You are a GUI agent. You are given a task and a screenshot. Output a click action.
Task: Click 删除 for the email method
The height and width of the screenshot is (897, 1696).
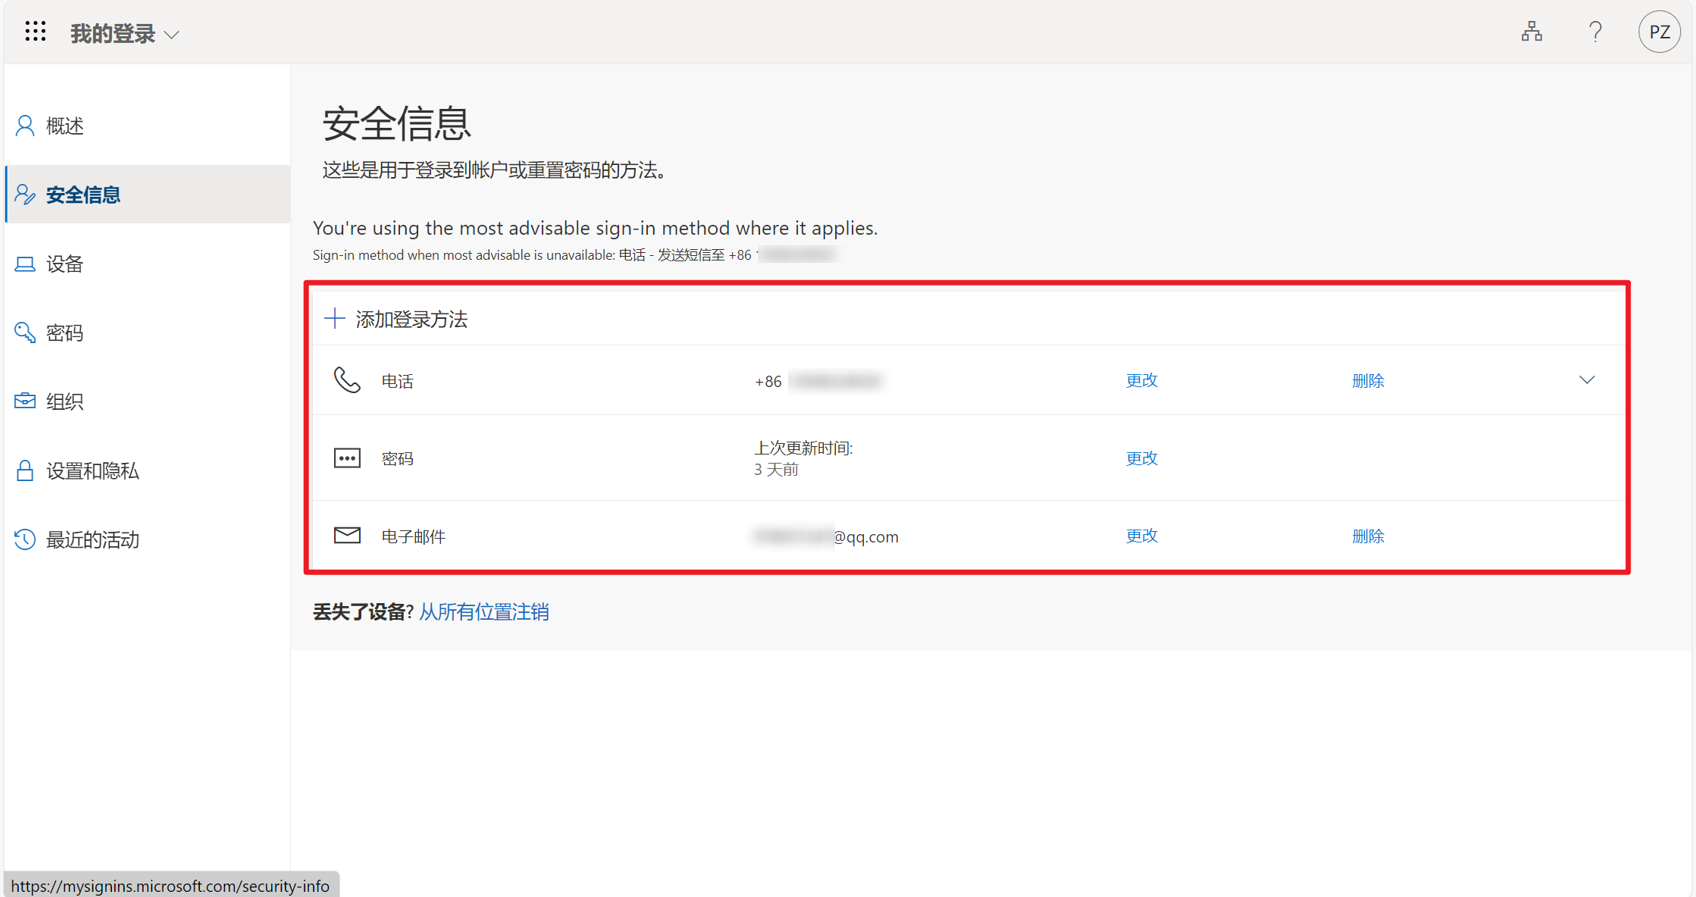coord(1367,536)
